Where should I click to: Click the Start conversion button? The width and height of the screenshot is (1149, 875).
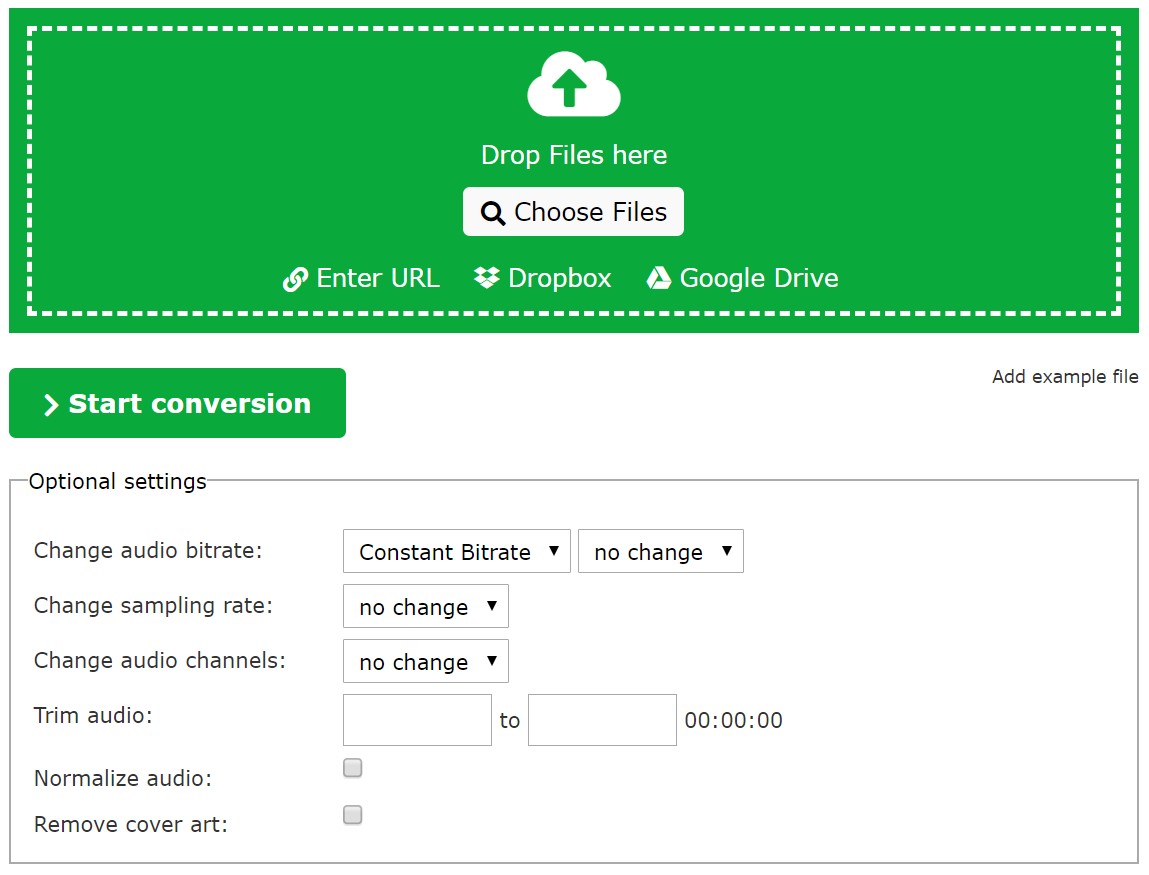point(177,403)
